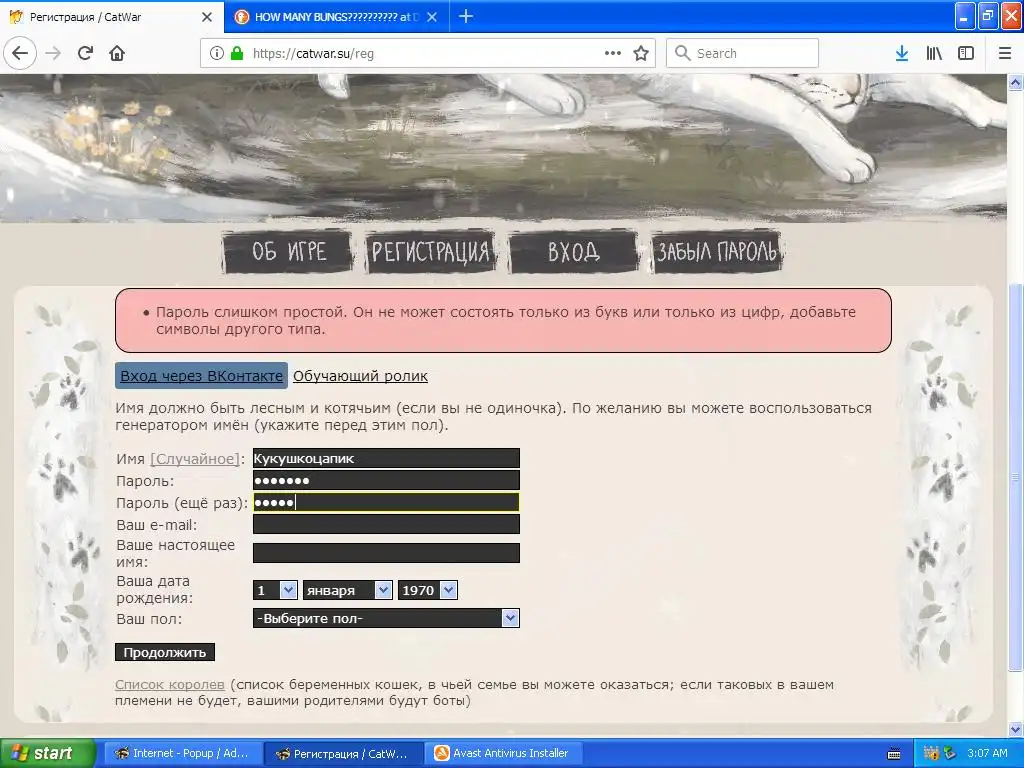Open the ЗАБЫЛ ПАРОЛЬ menu button
1024x768 pixels.
716,251
